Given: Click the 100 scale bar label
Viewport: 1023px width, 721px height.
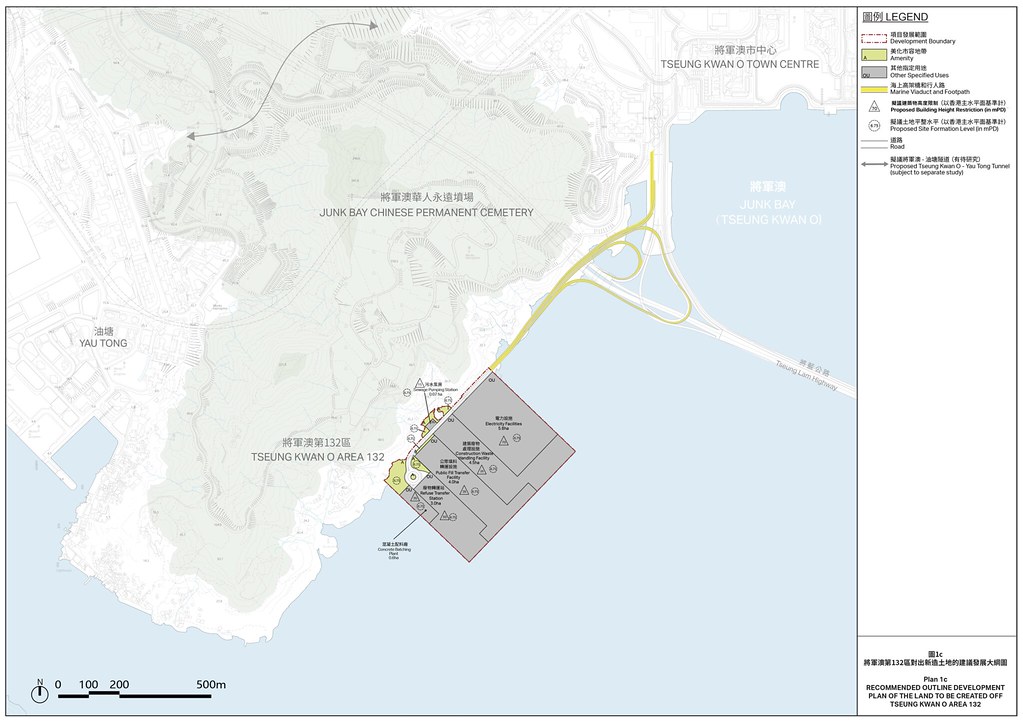Looking at the screenshot, I should (89, 684).
